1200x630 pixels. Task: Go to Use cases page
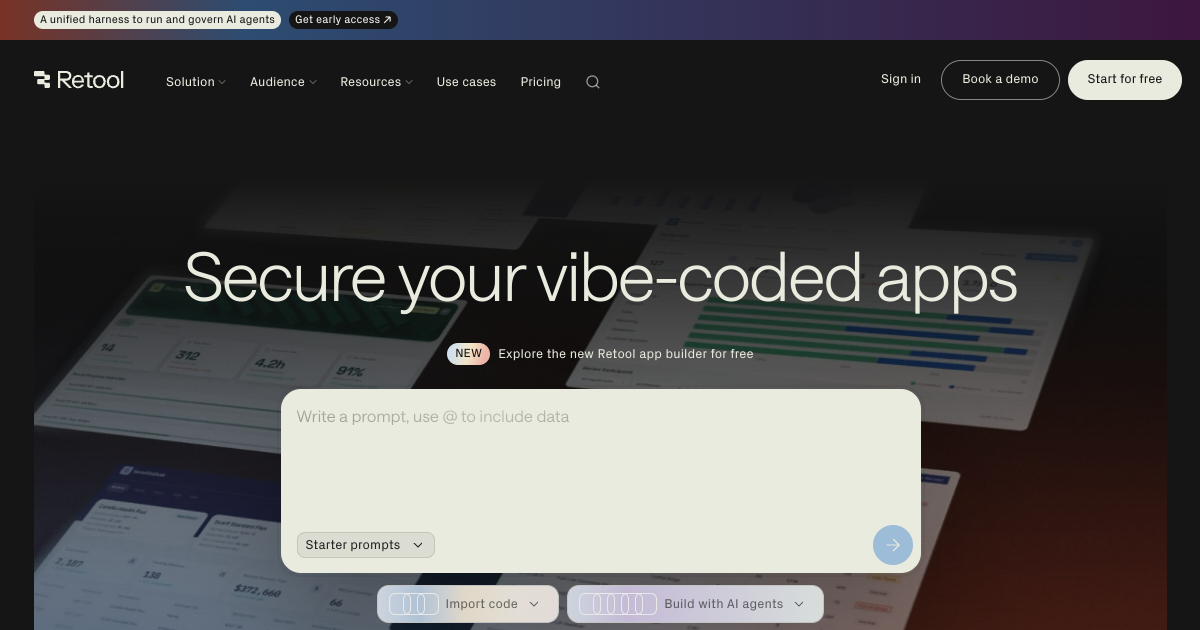[466, 82]
